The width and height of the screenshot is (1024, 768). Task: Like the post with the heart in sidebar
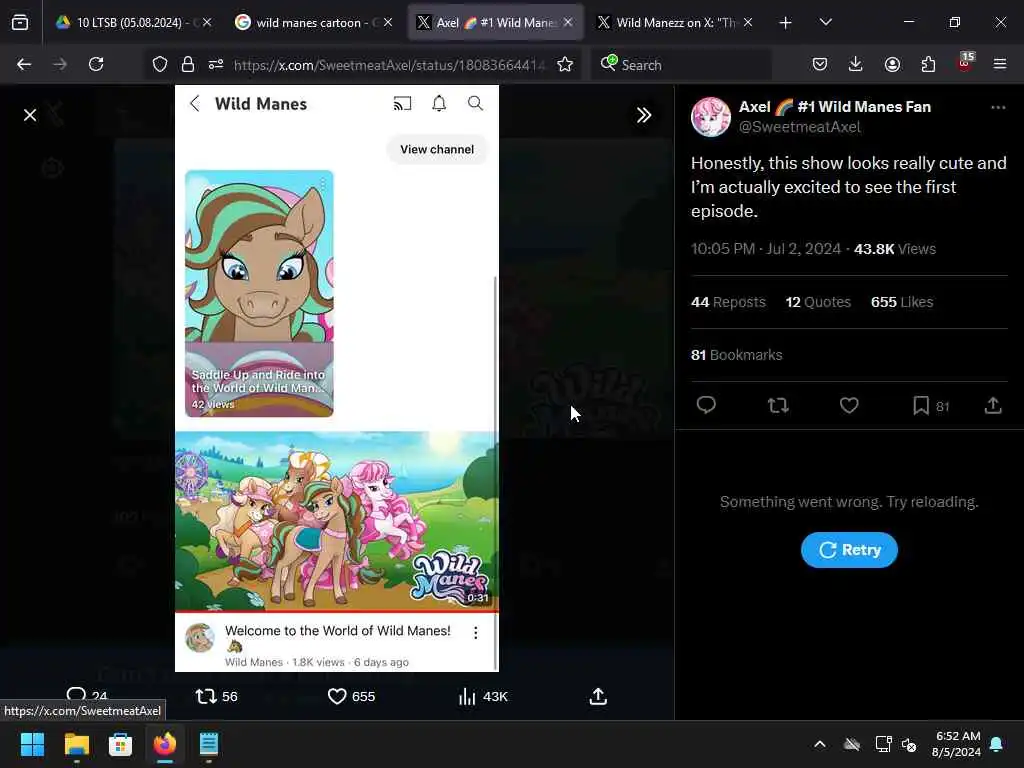click(849, 406)
